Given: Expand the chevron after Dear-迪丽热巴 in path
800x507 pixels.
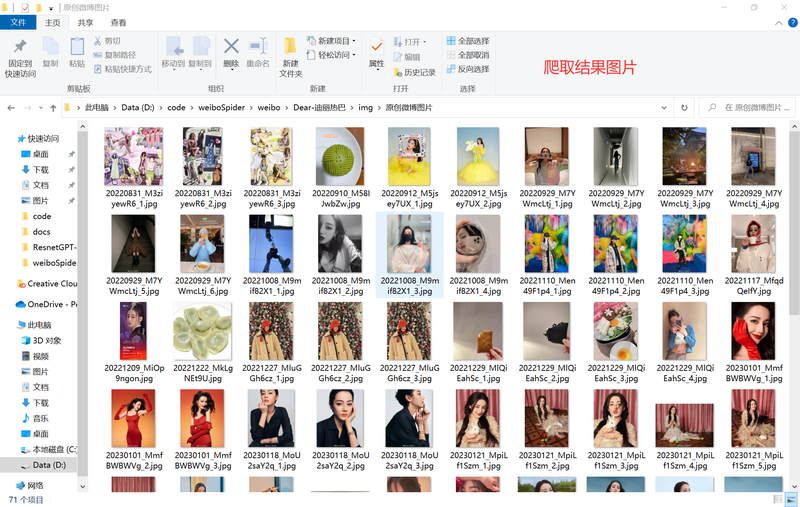Looking at the screenshot, I should click(x=352, y=108).
